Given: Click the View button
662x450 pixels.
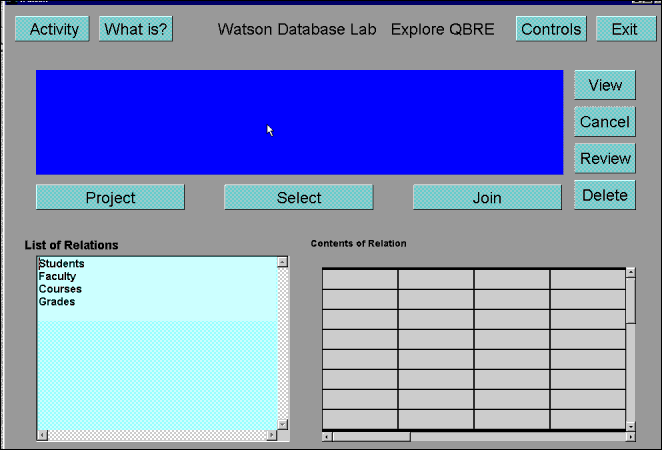Looking at the screenshot, I should point(605,85).
